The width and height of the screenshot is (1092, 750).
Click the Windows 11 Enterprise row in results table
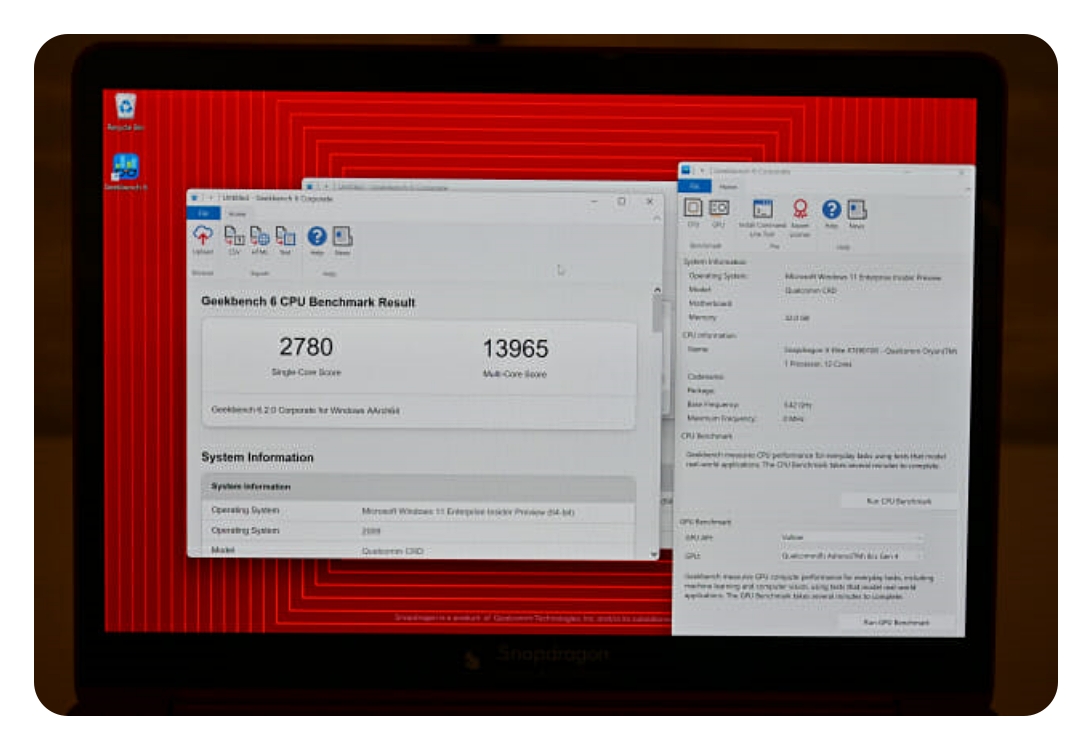click(418, 511)
